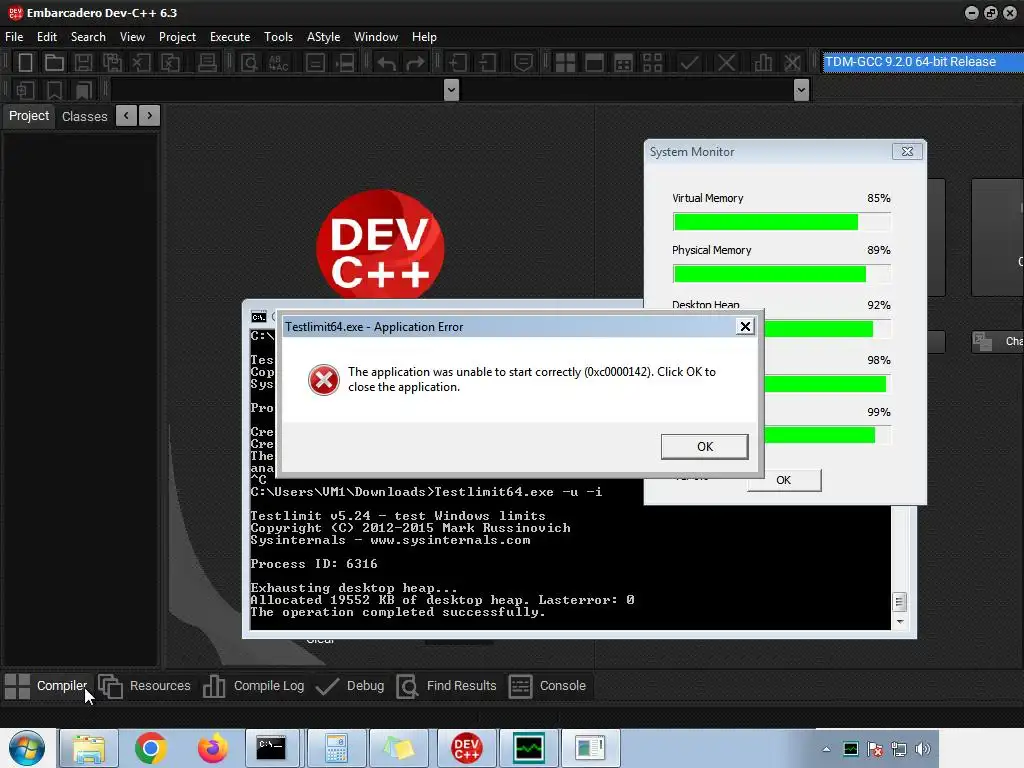Click the right chevron beside Classes tab
The image size is (1024, 768).
tap(150, 116)
